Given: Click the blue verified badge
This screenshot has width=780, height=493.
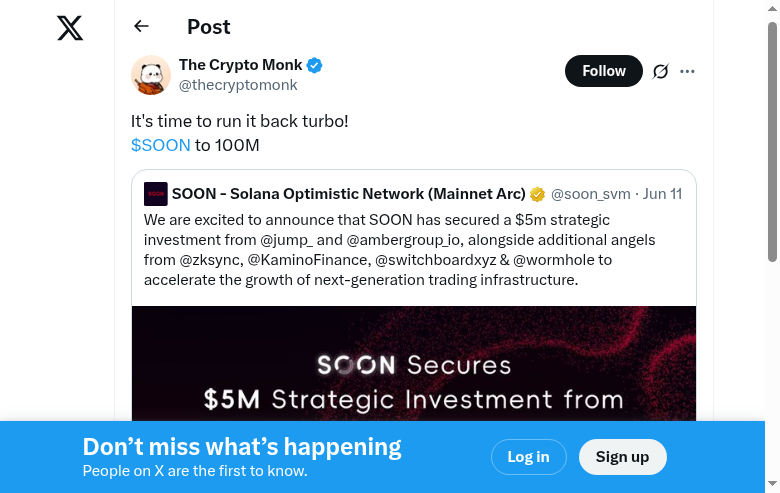Looking at the screenshot, I should click(x=315, y=66).
